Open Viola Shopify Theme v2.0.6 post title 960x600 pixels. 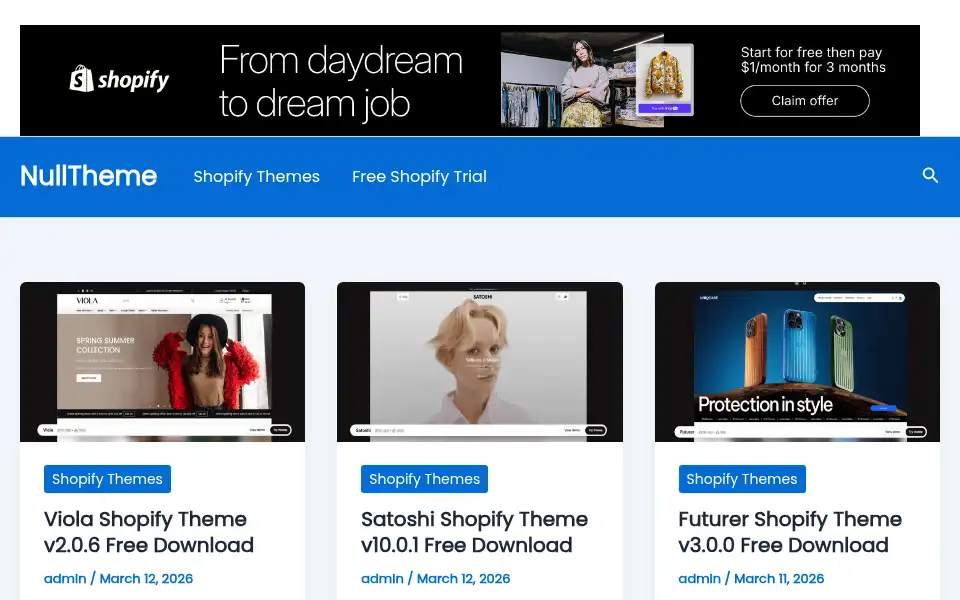click(x=149, y=532)
